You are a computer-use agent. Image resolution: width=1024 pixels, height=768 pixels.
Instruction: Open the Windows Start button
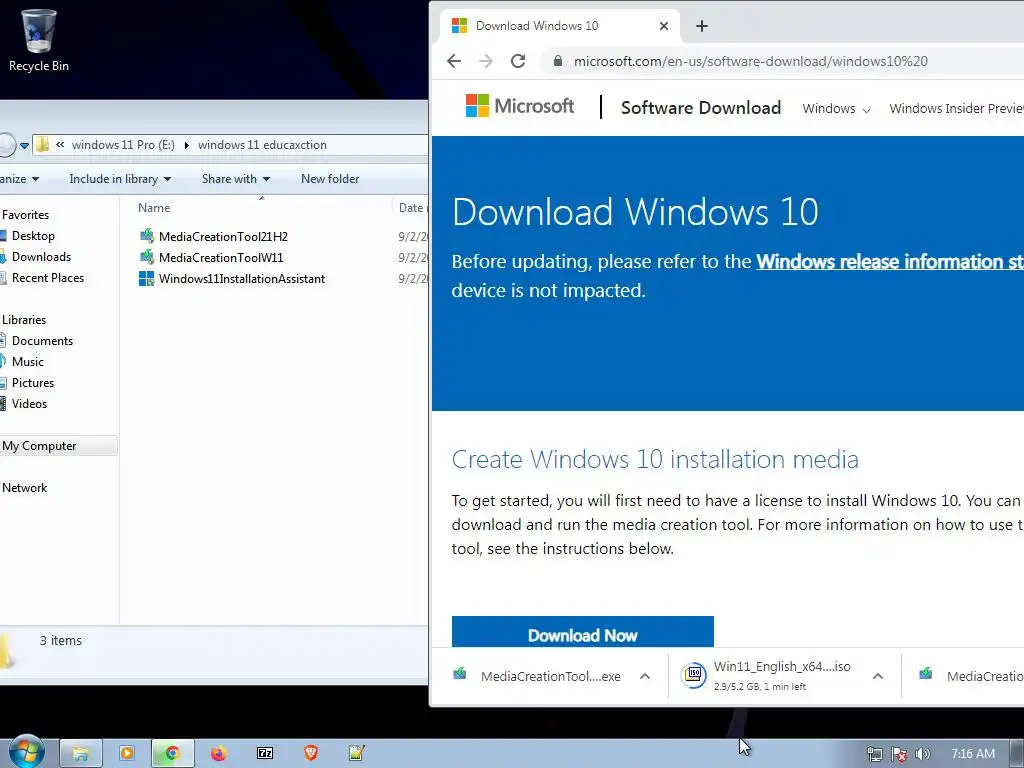(x=25, y=752)
